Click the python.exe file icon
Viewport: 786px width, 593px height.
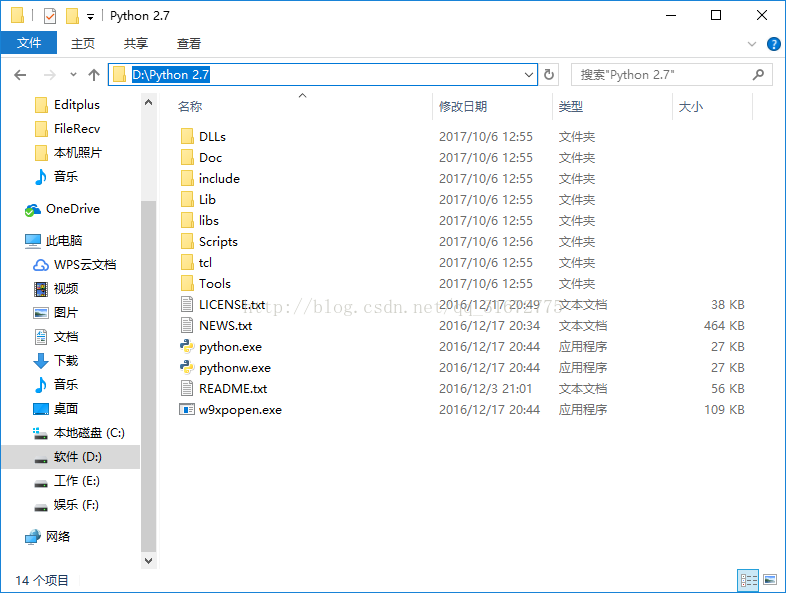point(187,347)
